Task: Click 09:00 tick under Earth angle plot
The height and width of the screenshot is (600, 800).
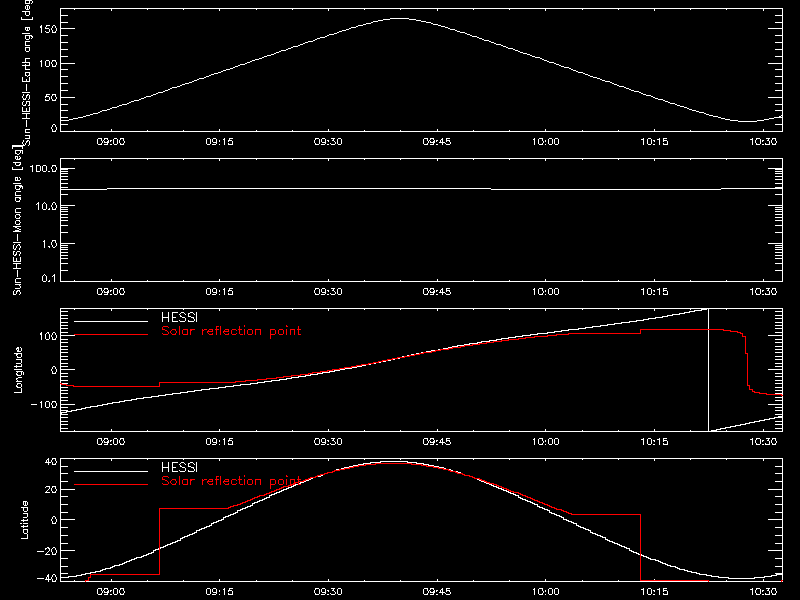Action: coord(111,142)
